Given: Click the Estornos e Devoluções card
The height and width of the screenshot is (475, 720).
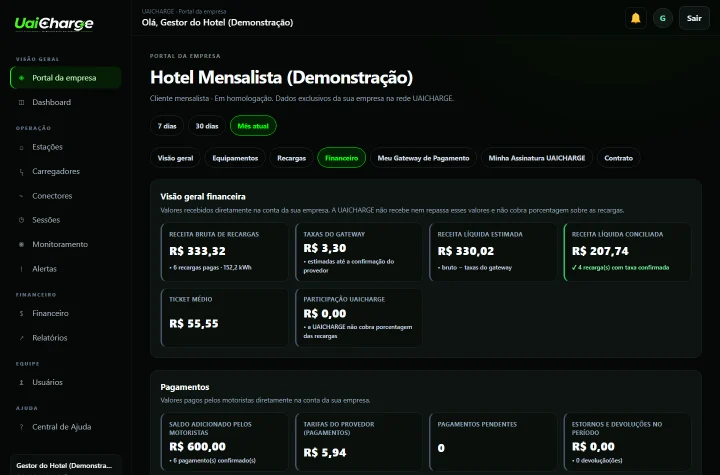Looking at the screenshot, I should 627,442.
